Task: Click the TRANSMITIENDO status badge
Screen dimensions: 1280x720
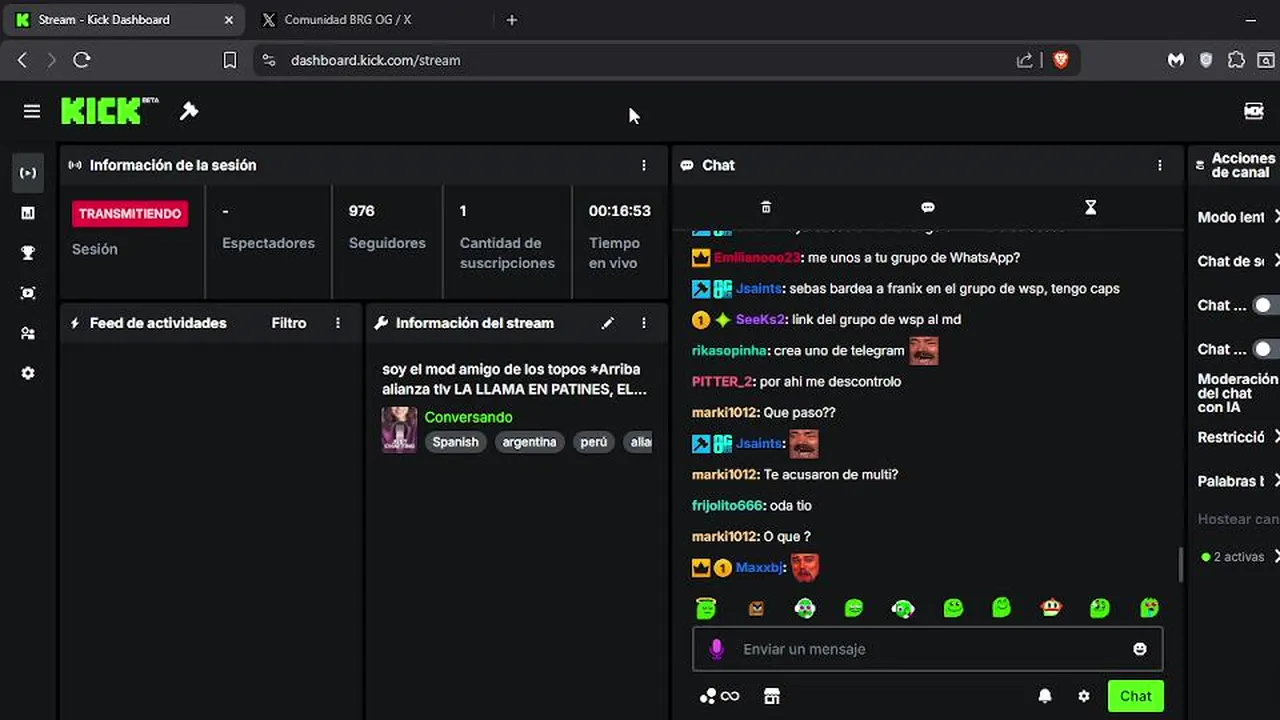Action: click(129, 214)
